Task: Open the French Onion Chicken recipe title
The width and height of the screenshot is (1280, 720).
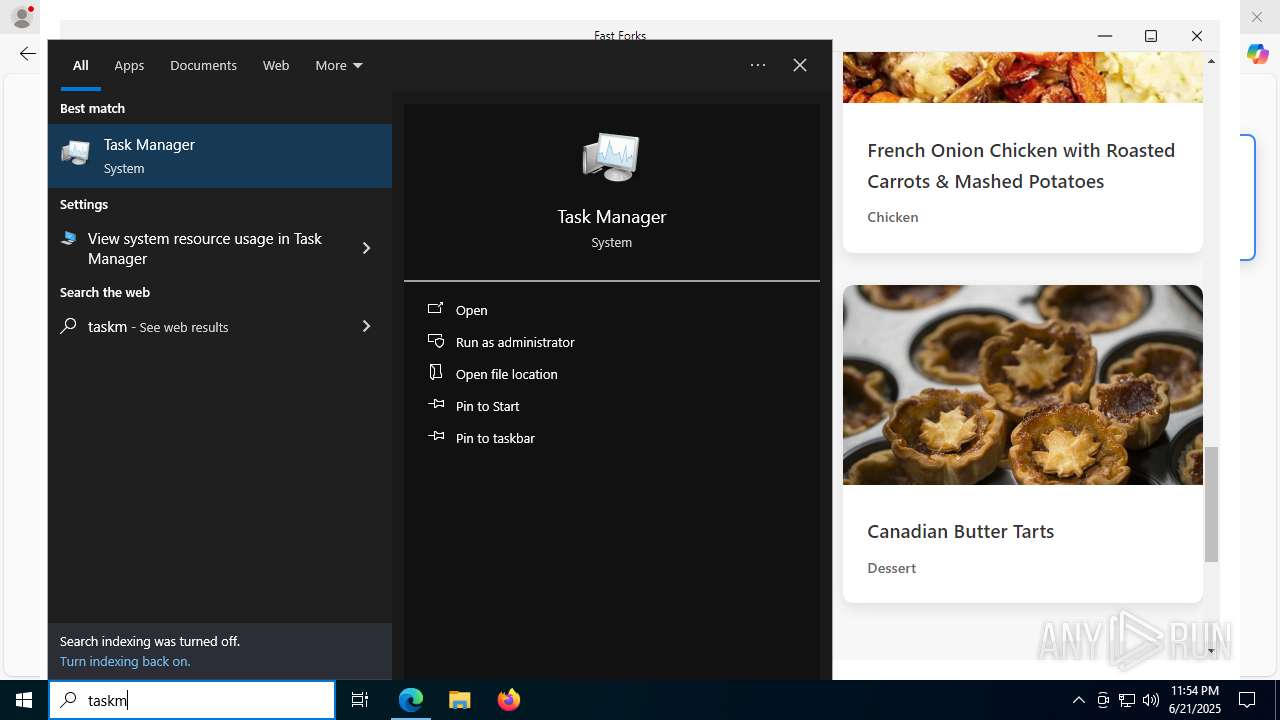Action: (1021, 165)
